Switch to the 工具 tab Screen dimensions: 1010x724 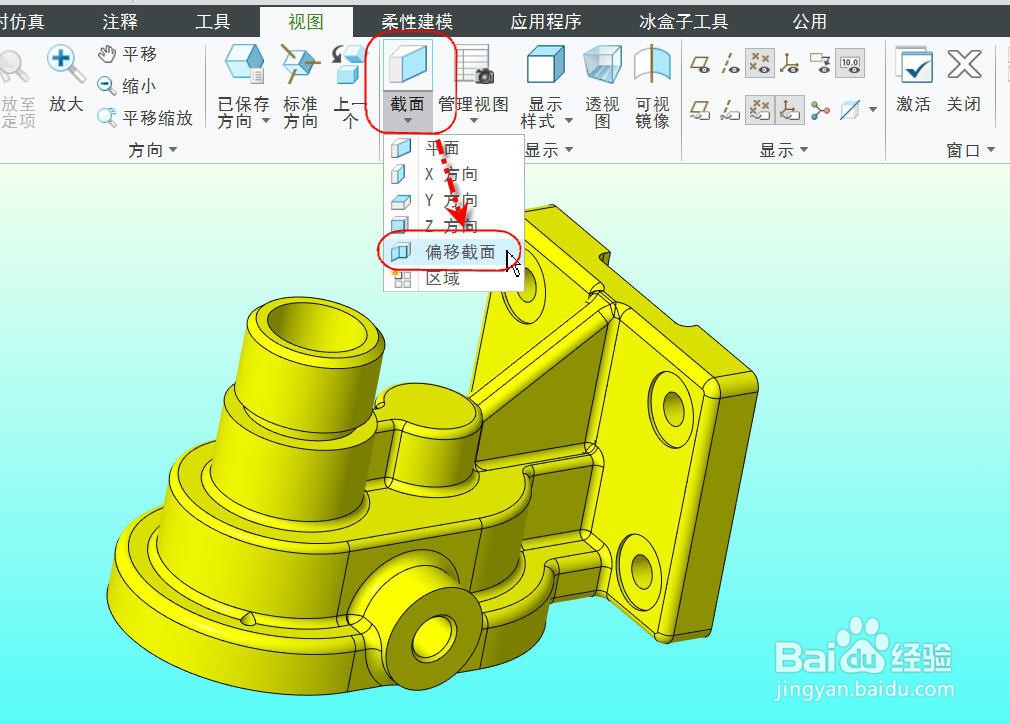click(x=213, y=21)
